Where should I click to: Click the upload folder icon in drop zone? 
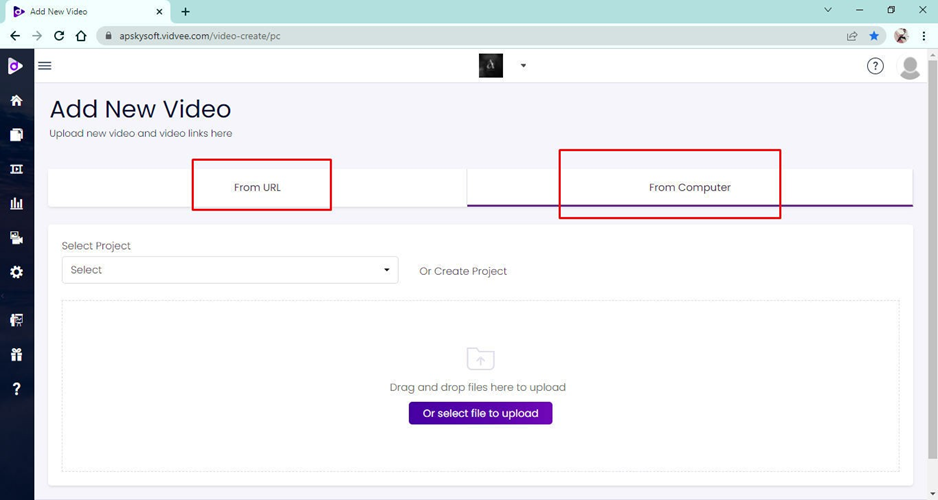pos(480,359)
